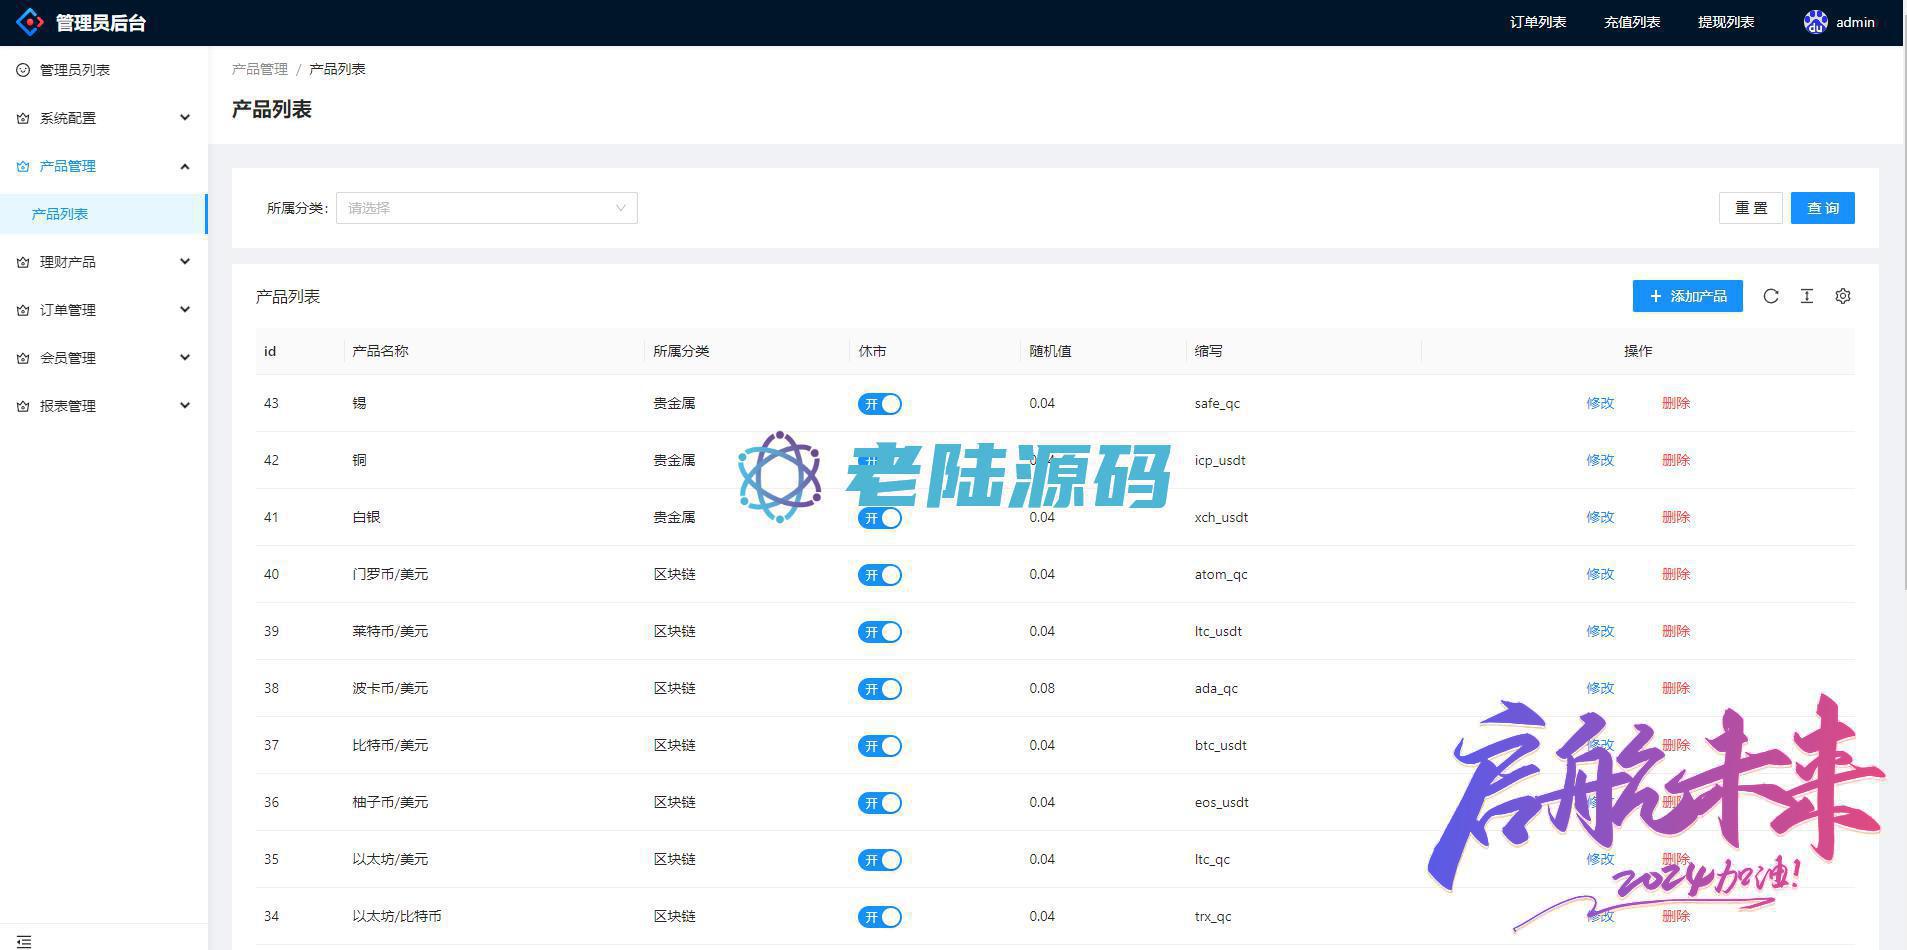Image resolution: width=1907 pixels, height=950 pixels.
Task: Toggle the 休市 switch for 比特币/美元
Action: click(880, 746)
